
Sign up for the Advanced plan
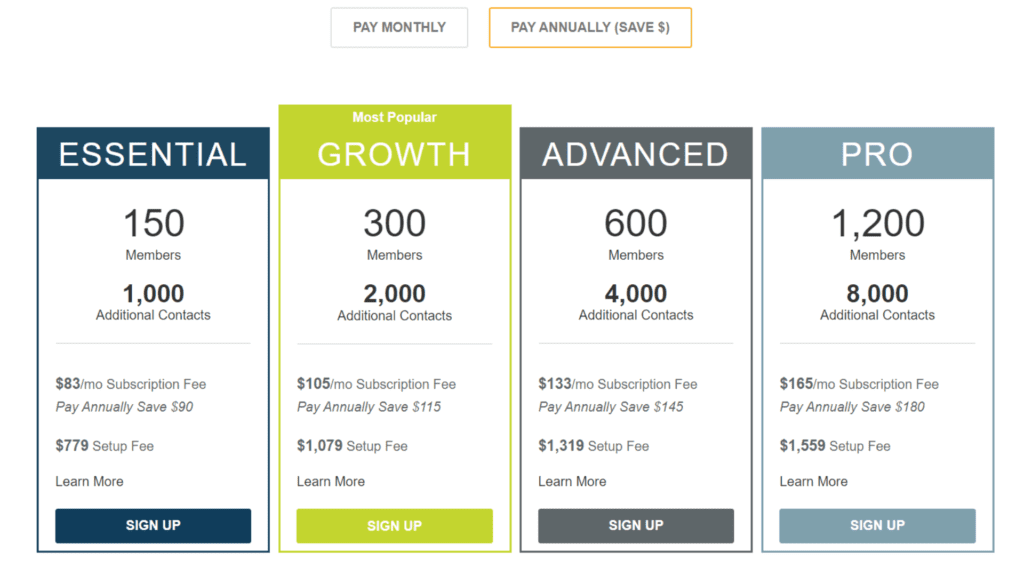click(x=635, y=526)
